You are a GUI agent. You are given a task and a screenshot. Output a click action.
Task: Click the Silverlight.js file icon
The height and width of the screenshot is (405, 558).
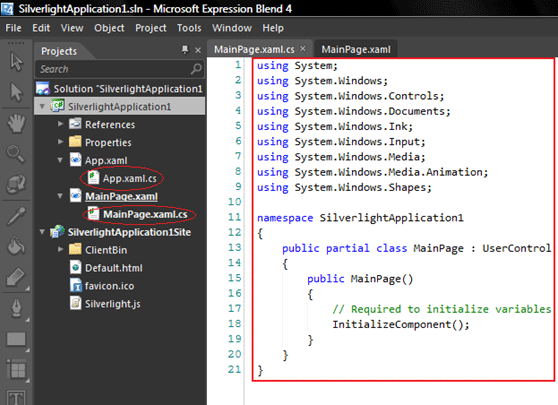tap(75, 303)
